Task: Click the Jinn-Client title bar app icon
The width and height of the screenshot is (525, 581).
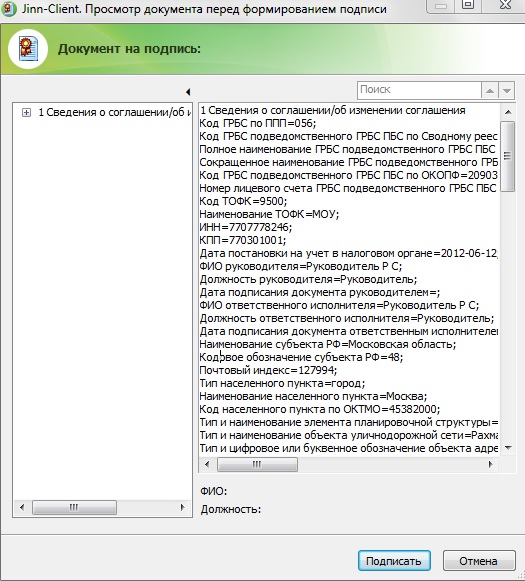Action: [8, 9]
